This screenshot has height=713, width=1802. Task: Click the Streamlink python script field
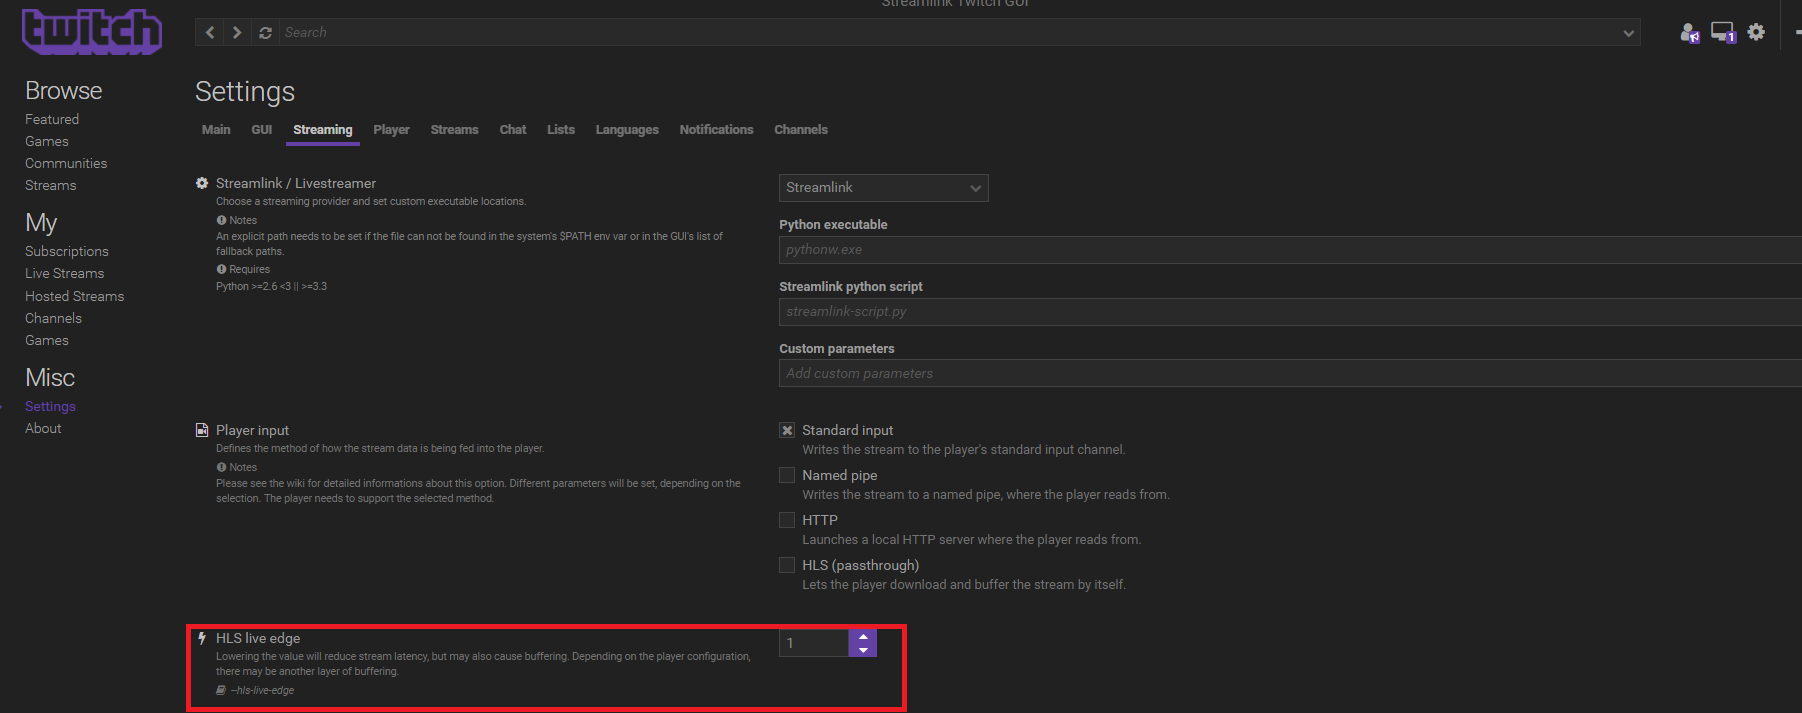click(1290, 312)
